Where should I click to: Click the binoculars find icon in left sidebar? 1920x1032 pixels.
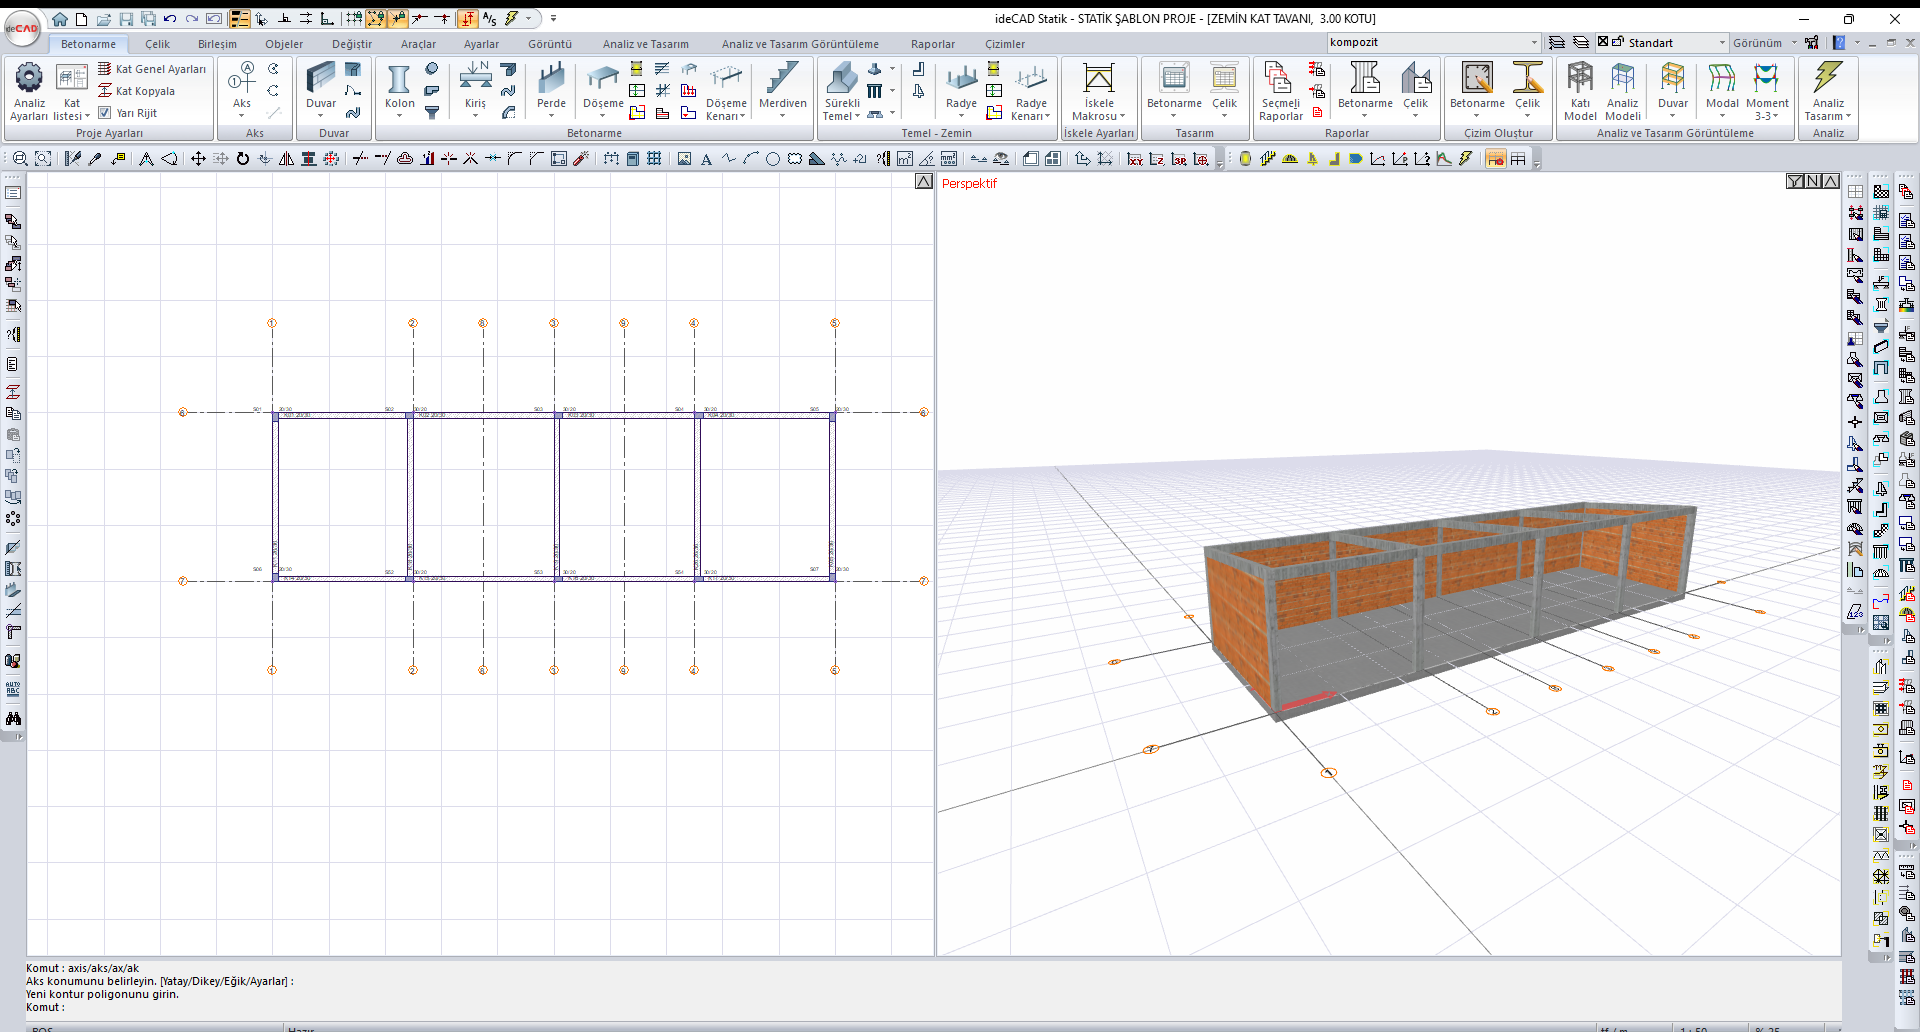click(x=13, y=718)
